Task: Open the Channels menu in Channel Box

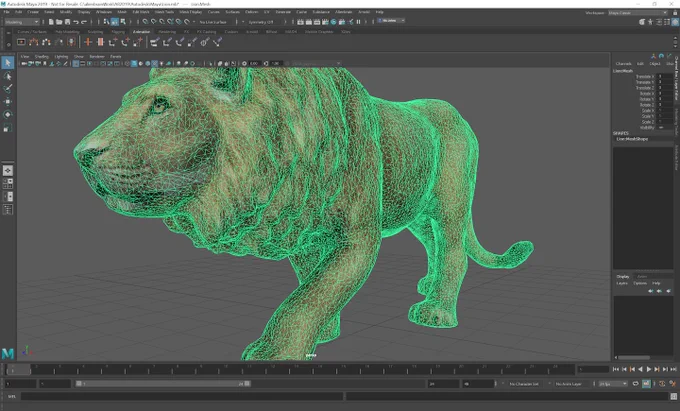Action: 624,64
